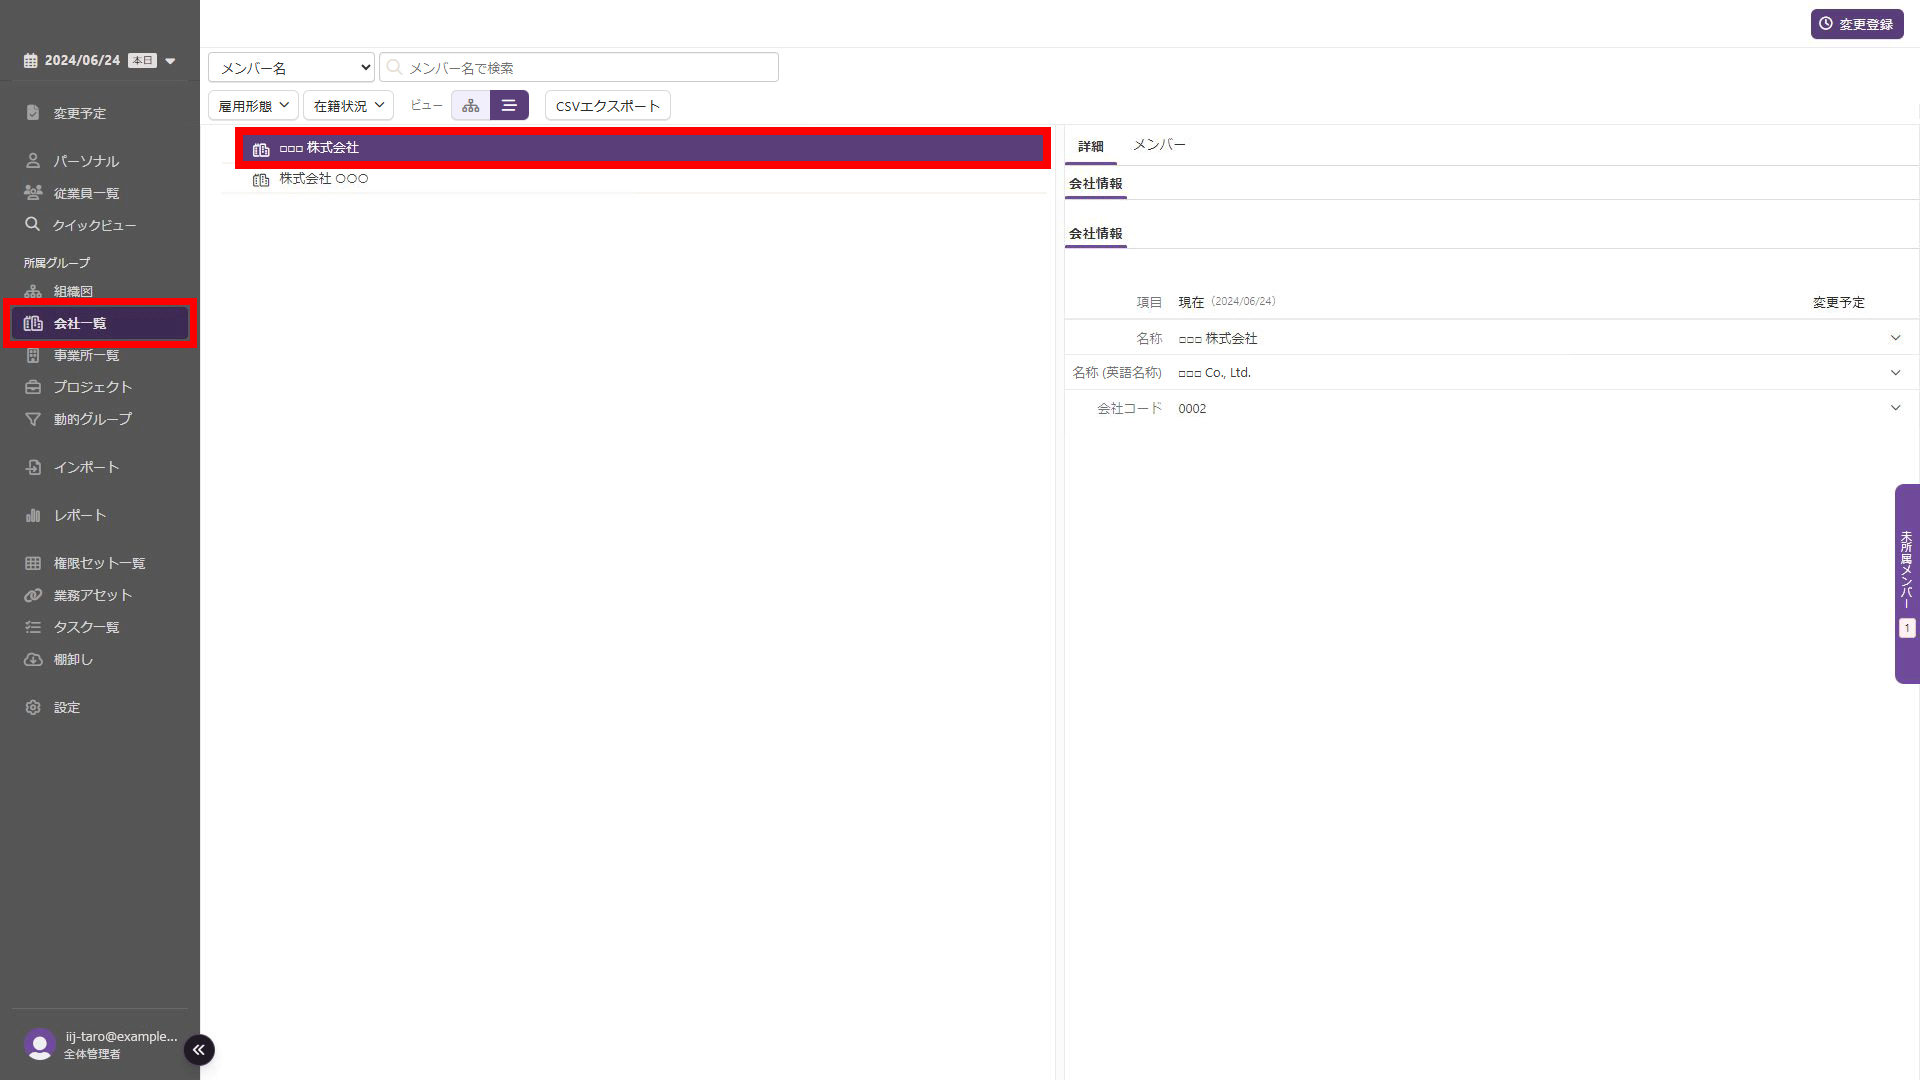
Task: Click the 動的グループ filter icon
Action: 33,419
